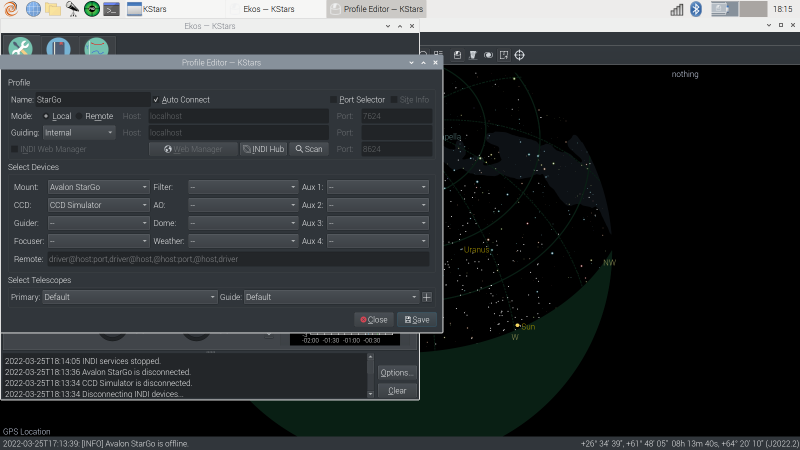Click the galaxy swirl icon in the KStars toolbar
The height and width of the screenshot is (450, 800).
click(488, 55)
